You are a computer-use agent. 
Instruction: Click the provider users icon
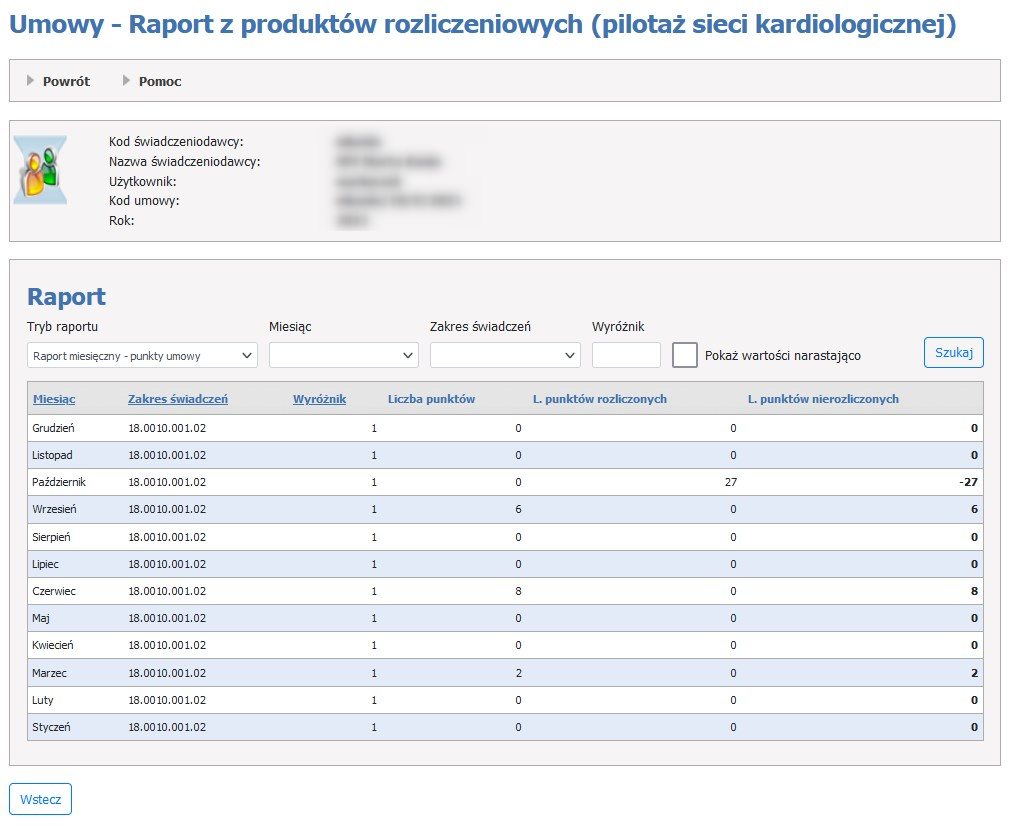tap(41, 170)
